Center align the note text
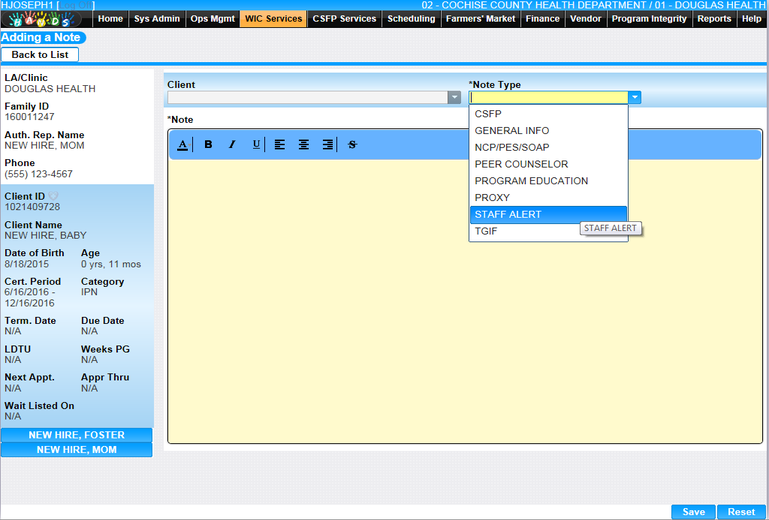This screenshot has width=769, height=520. pyautogui.click(x=304, y=145)
